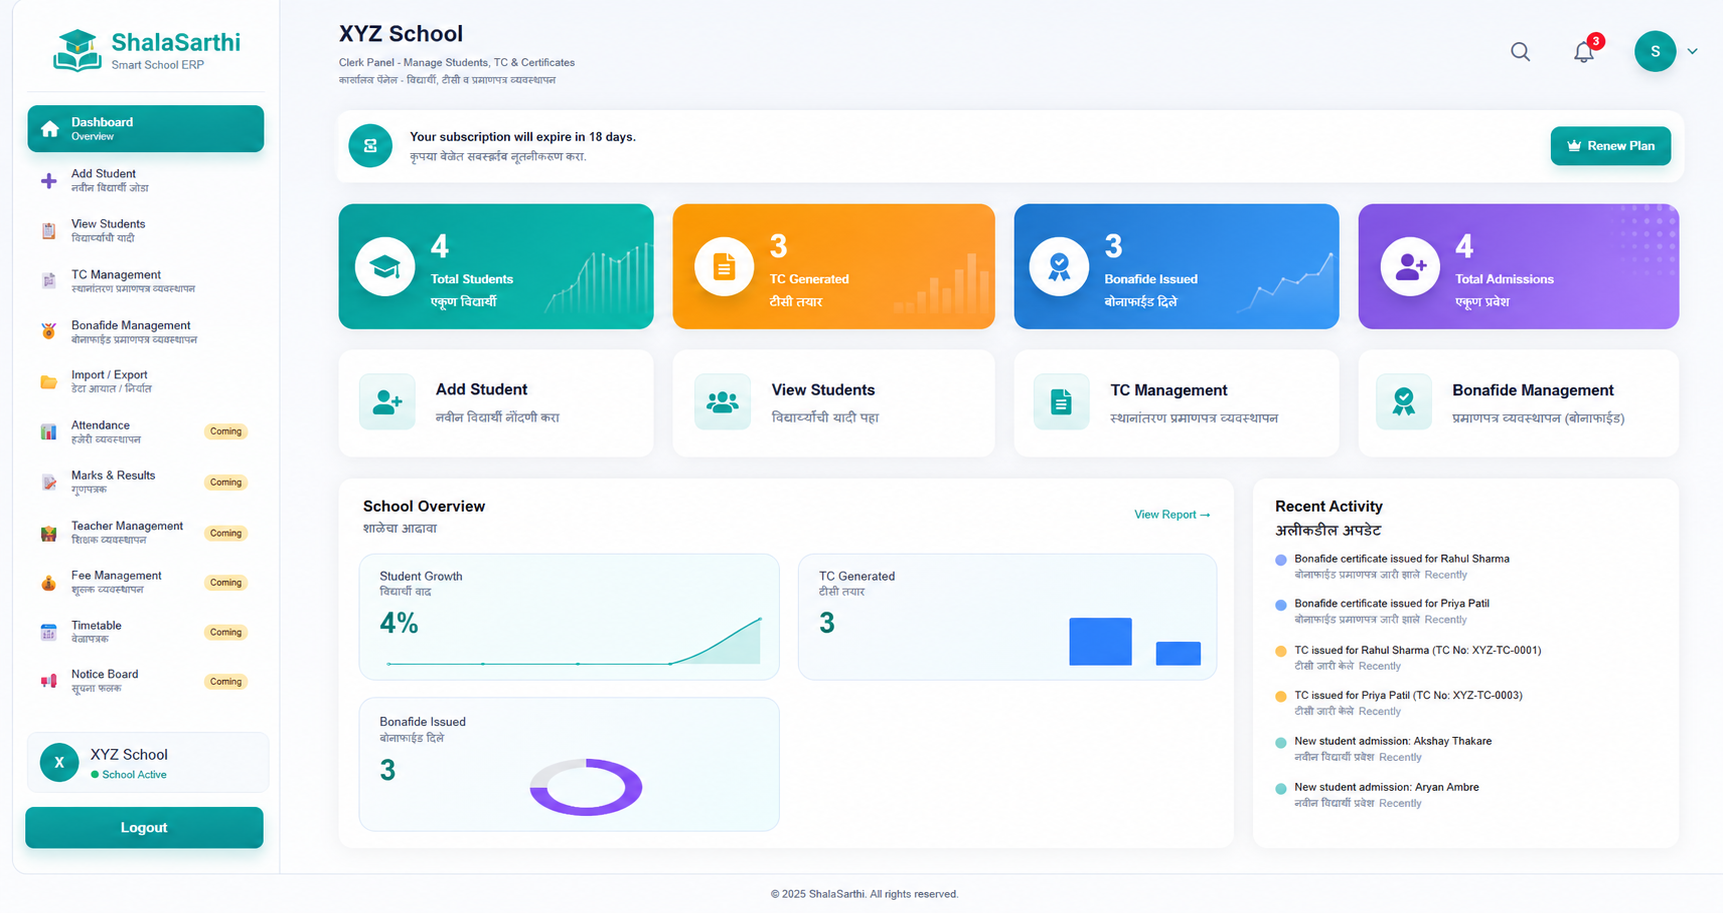Click the Renew Plan button

tap(1610, 146)
